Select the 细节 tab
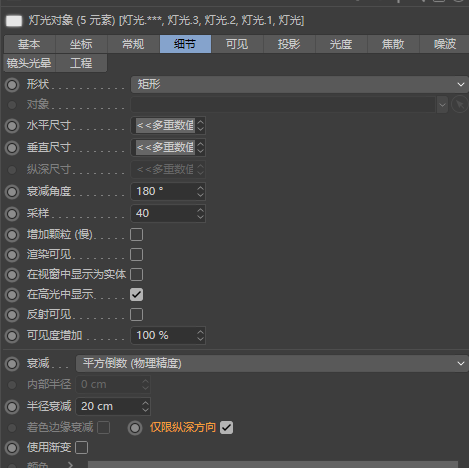469x468 pixels. (185, 44)
